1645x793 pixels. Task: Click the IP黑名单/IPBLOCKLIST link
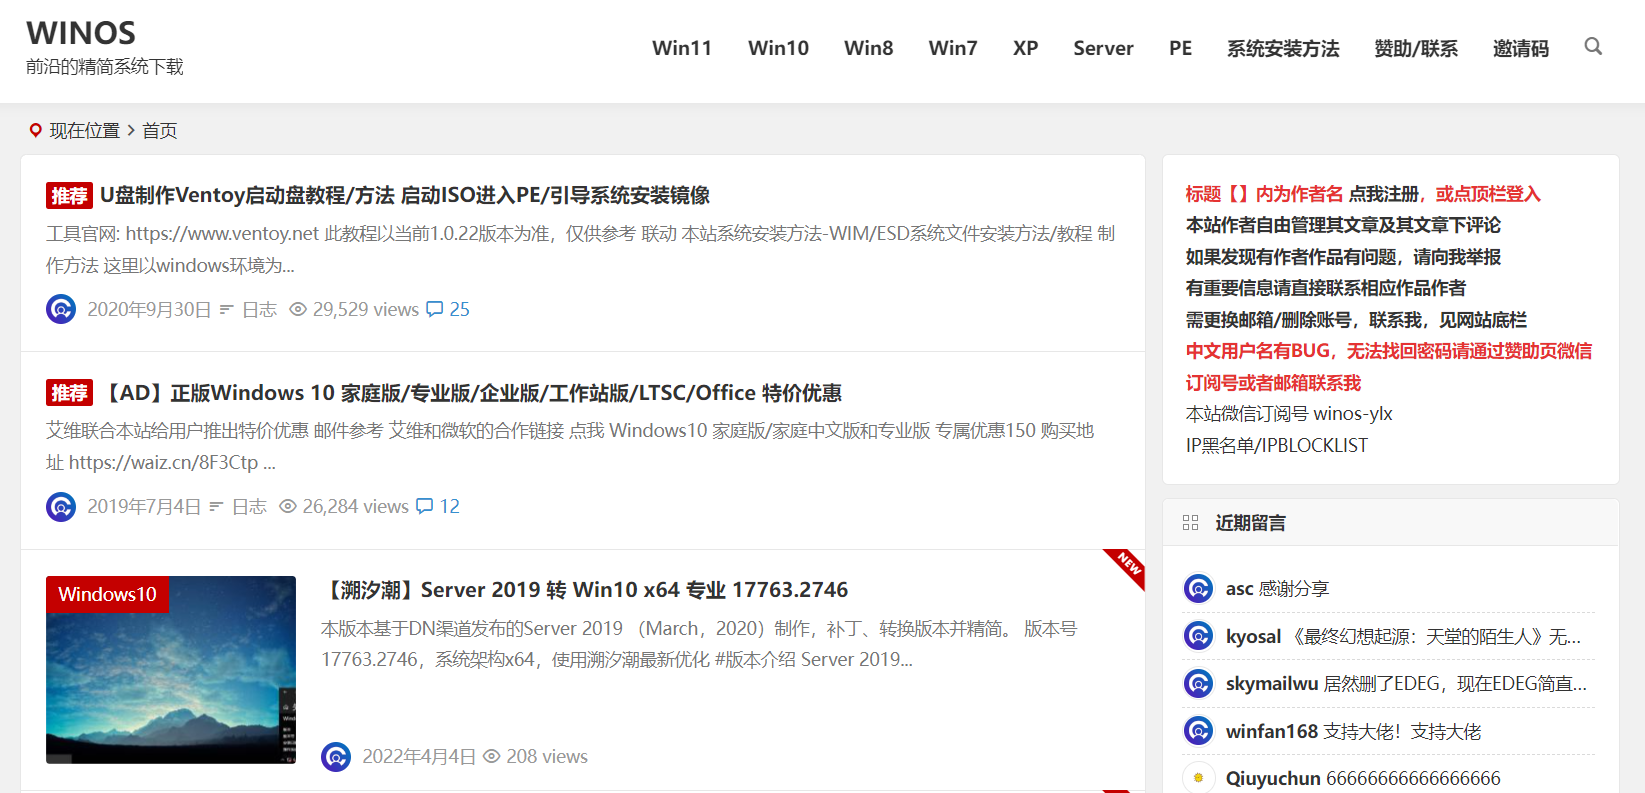[1276, 445]
